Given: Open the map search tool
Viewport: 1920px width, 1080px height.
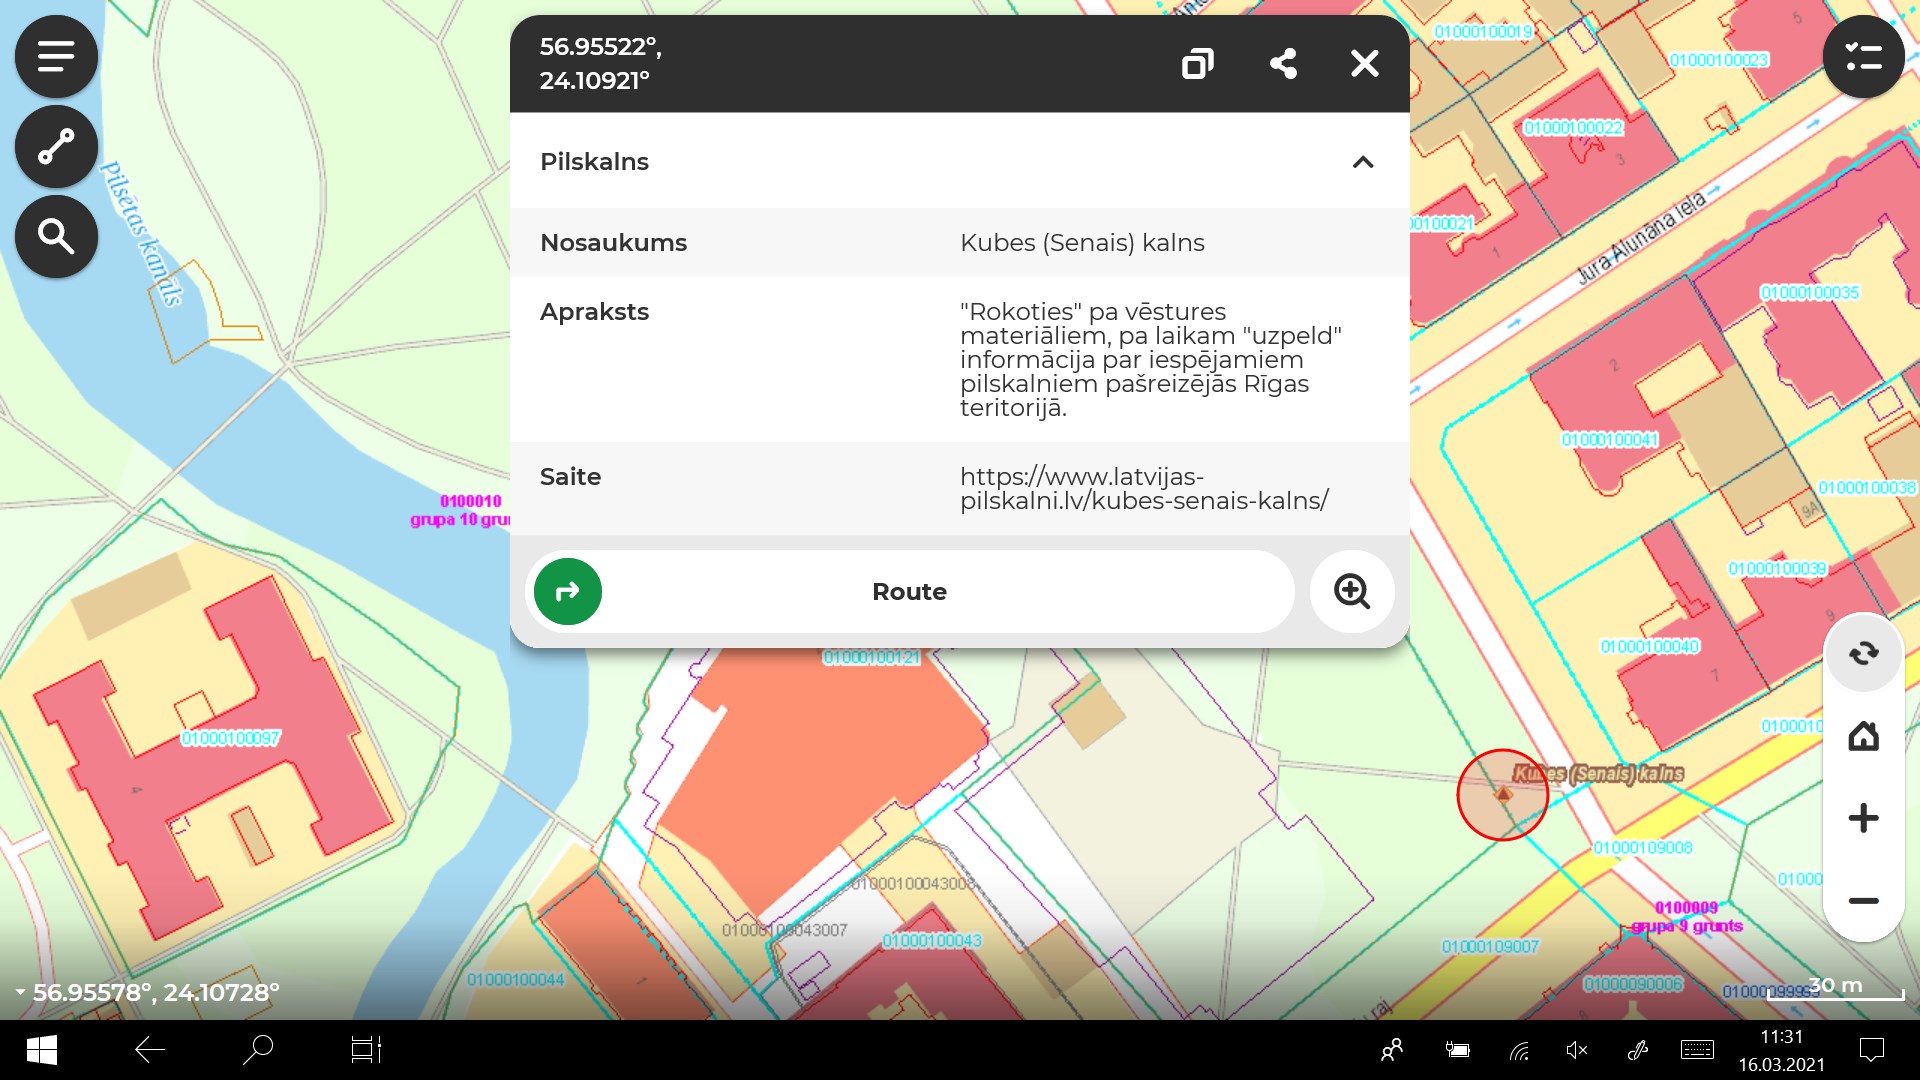Looking at the screenshot, I should coord(56,237).
